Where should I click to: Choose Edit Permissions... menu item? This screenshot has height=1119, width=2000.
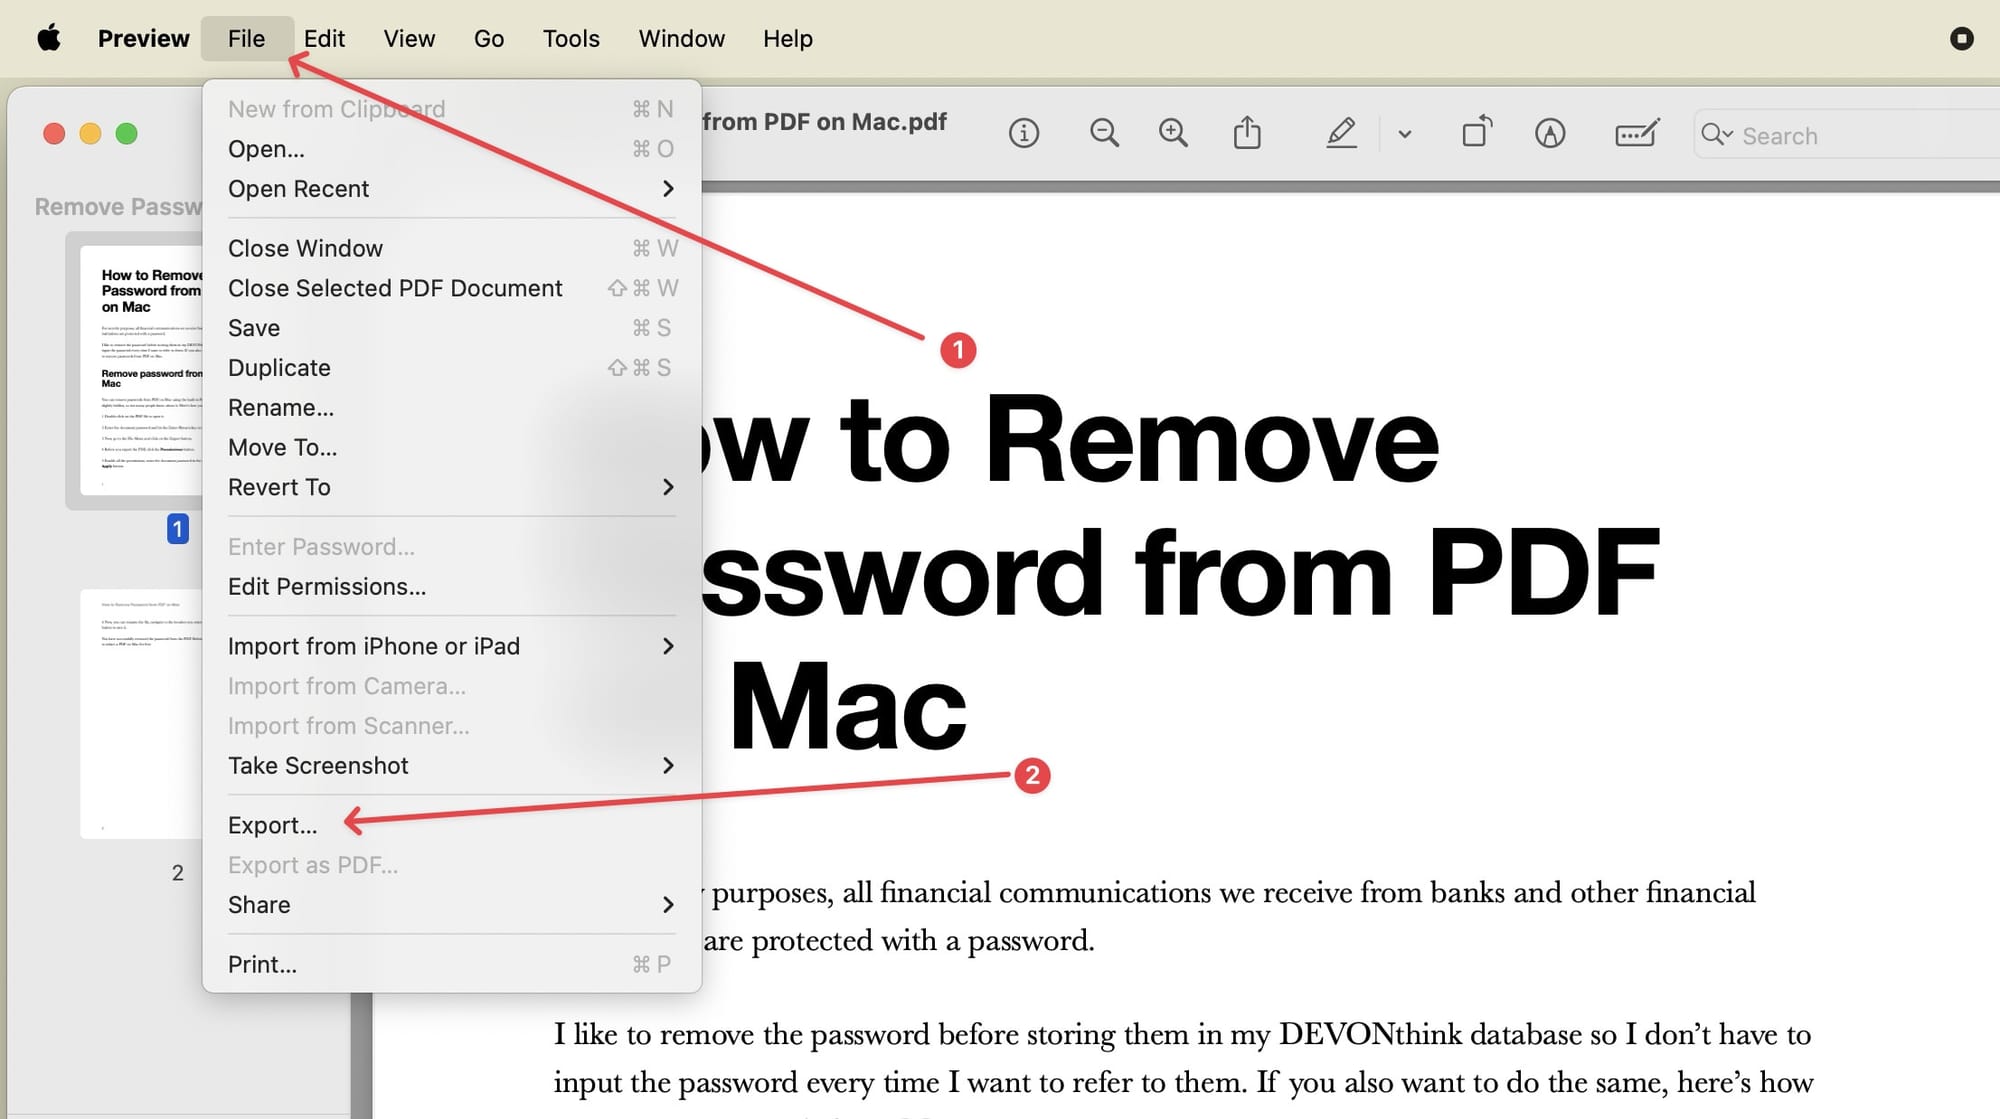(x=451, y=587)
